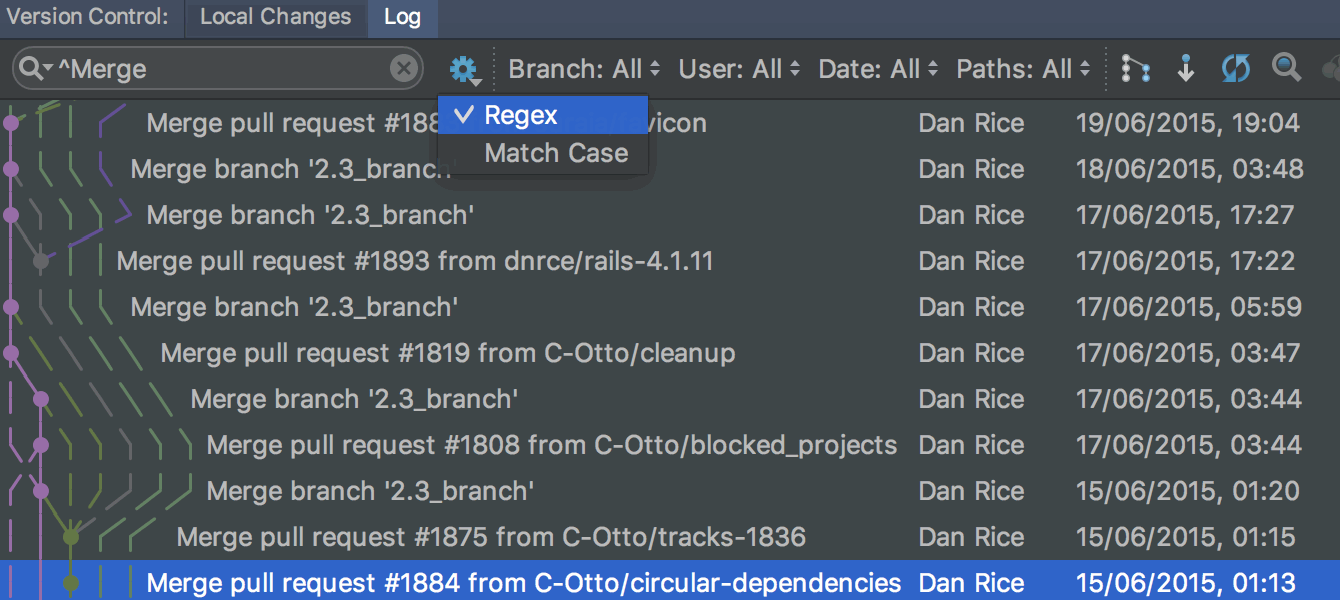Open the Branch: All filter
1340x600 pixels.
[x=584, y=69]
